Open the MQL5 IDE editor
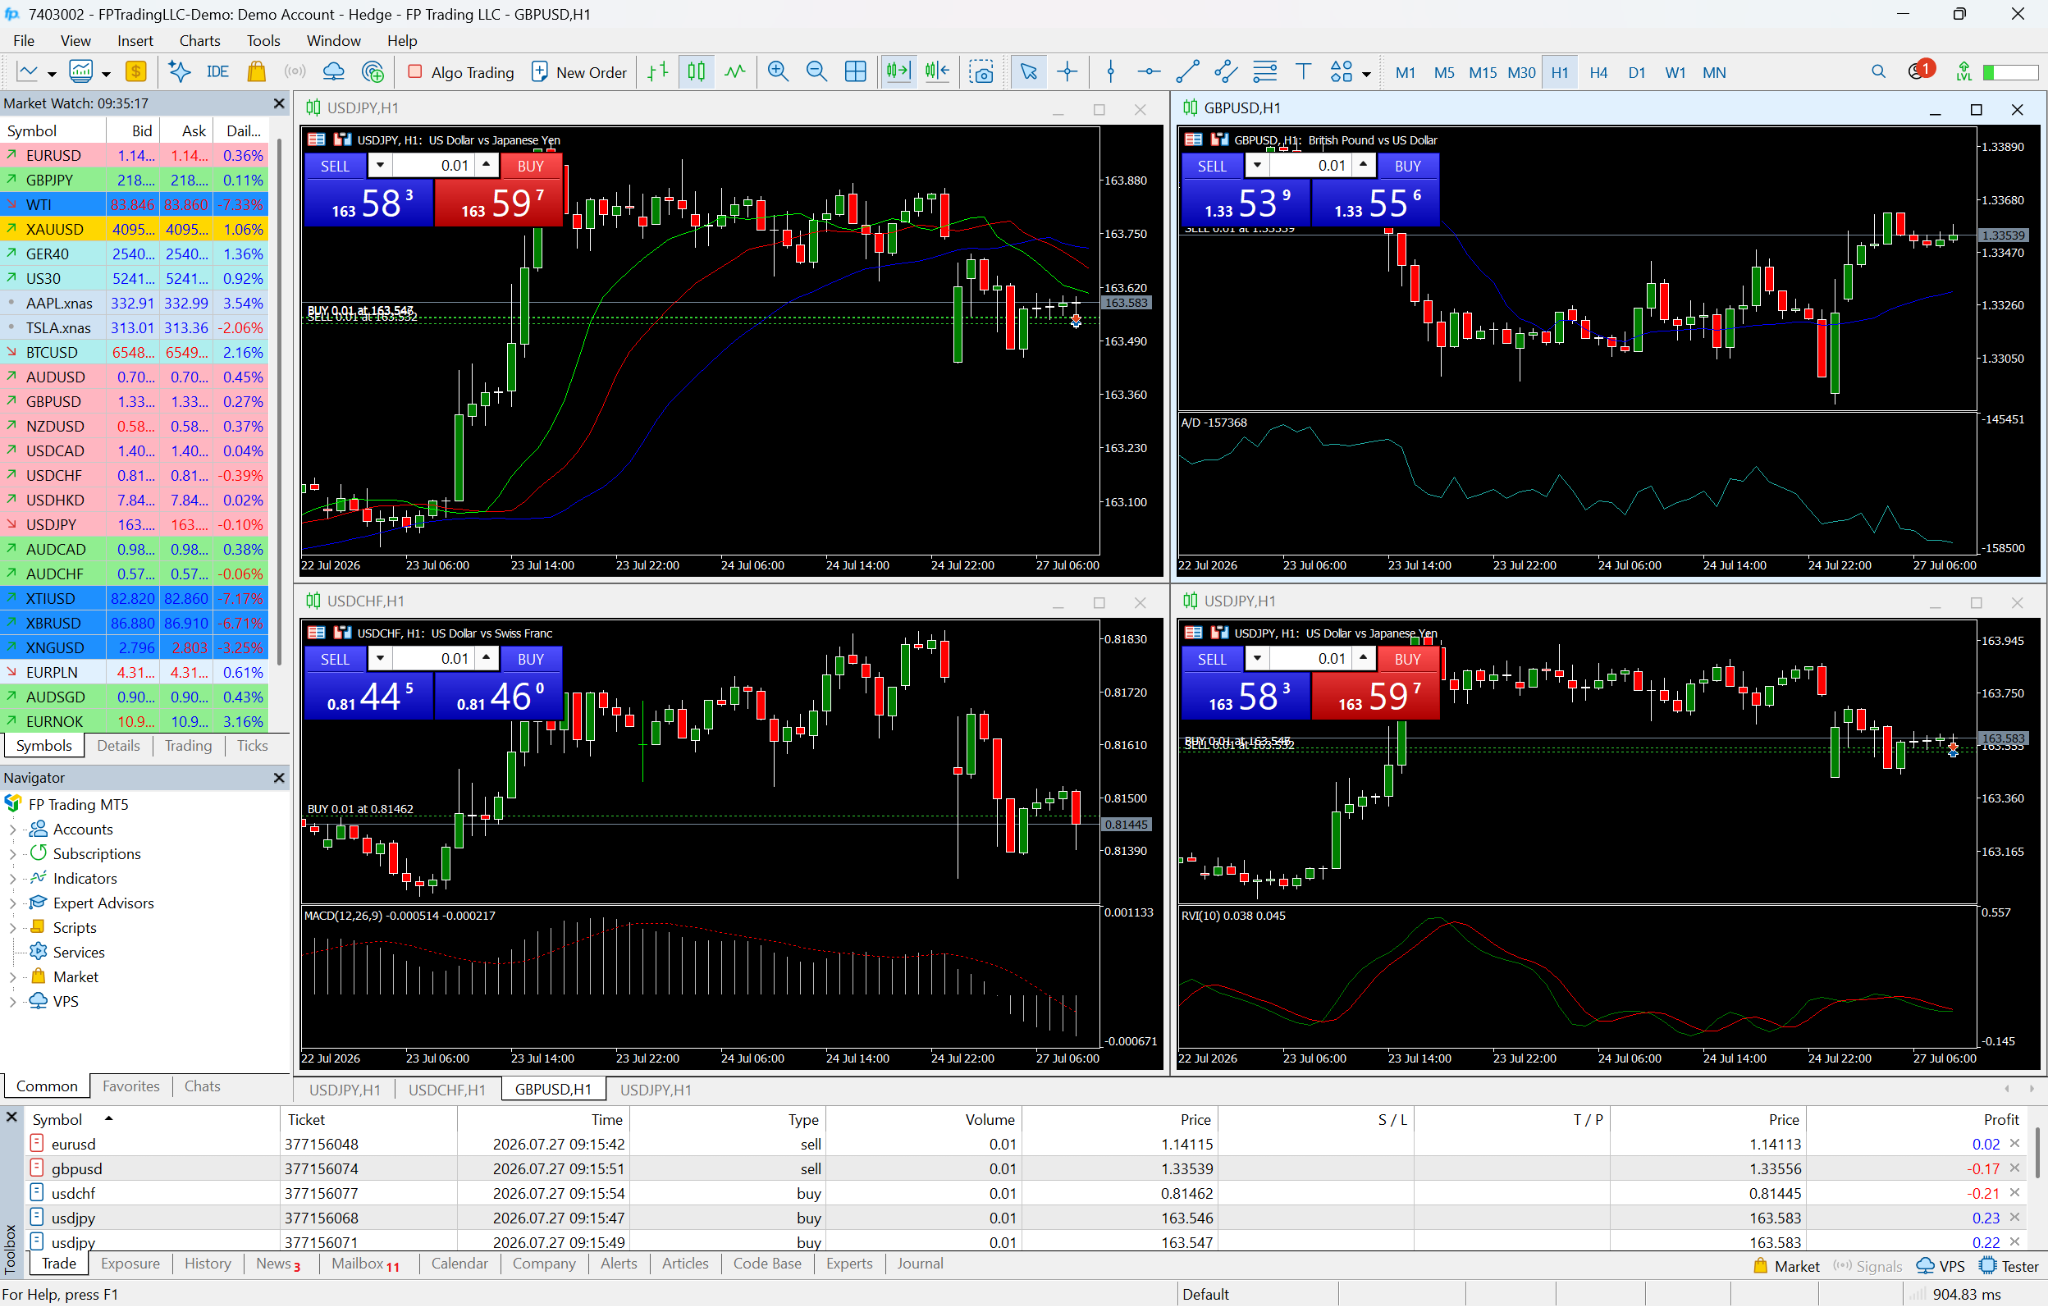 (x=217, y=72)
